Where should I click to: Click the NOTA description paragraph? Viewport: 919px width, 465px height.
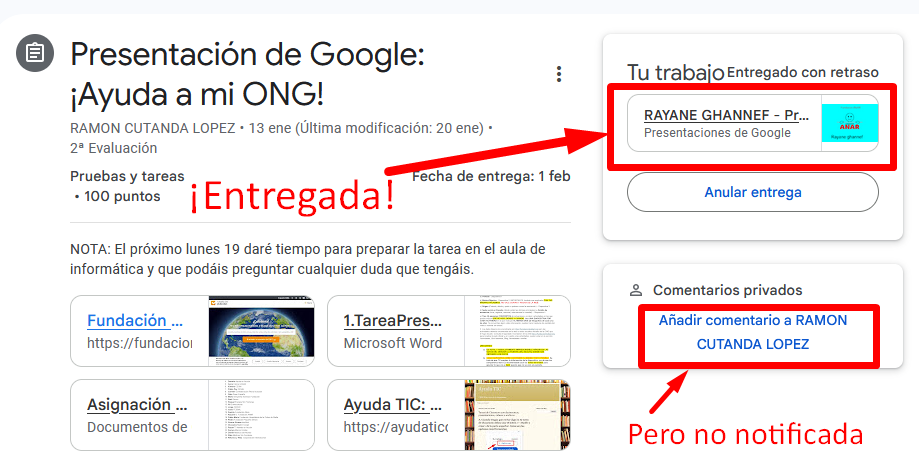point(308,259)
